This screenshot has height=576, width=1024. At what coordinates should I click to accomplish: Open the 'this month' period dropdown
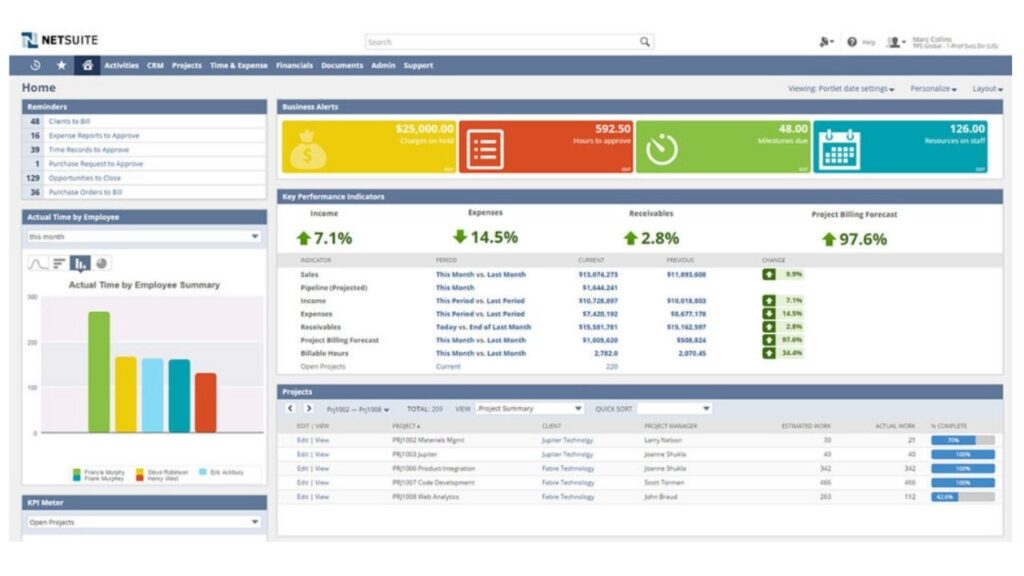pos(144,236)
